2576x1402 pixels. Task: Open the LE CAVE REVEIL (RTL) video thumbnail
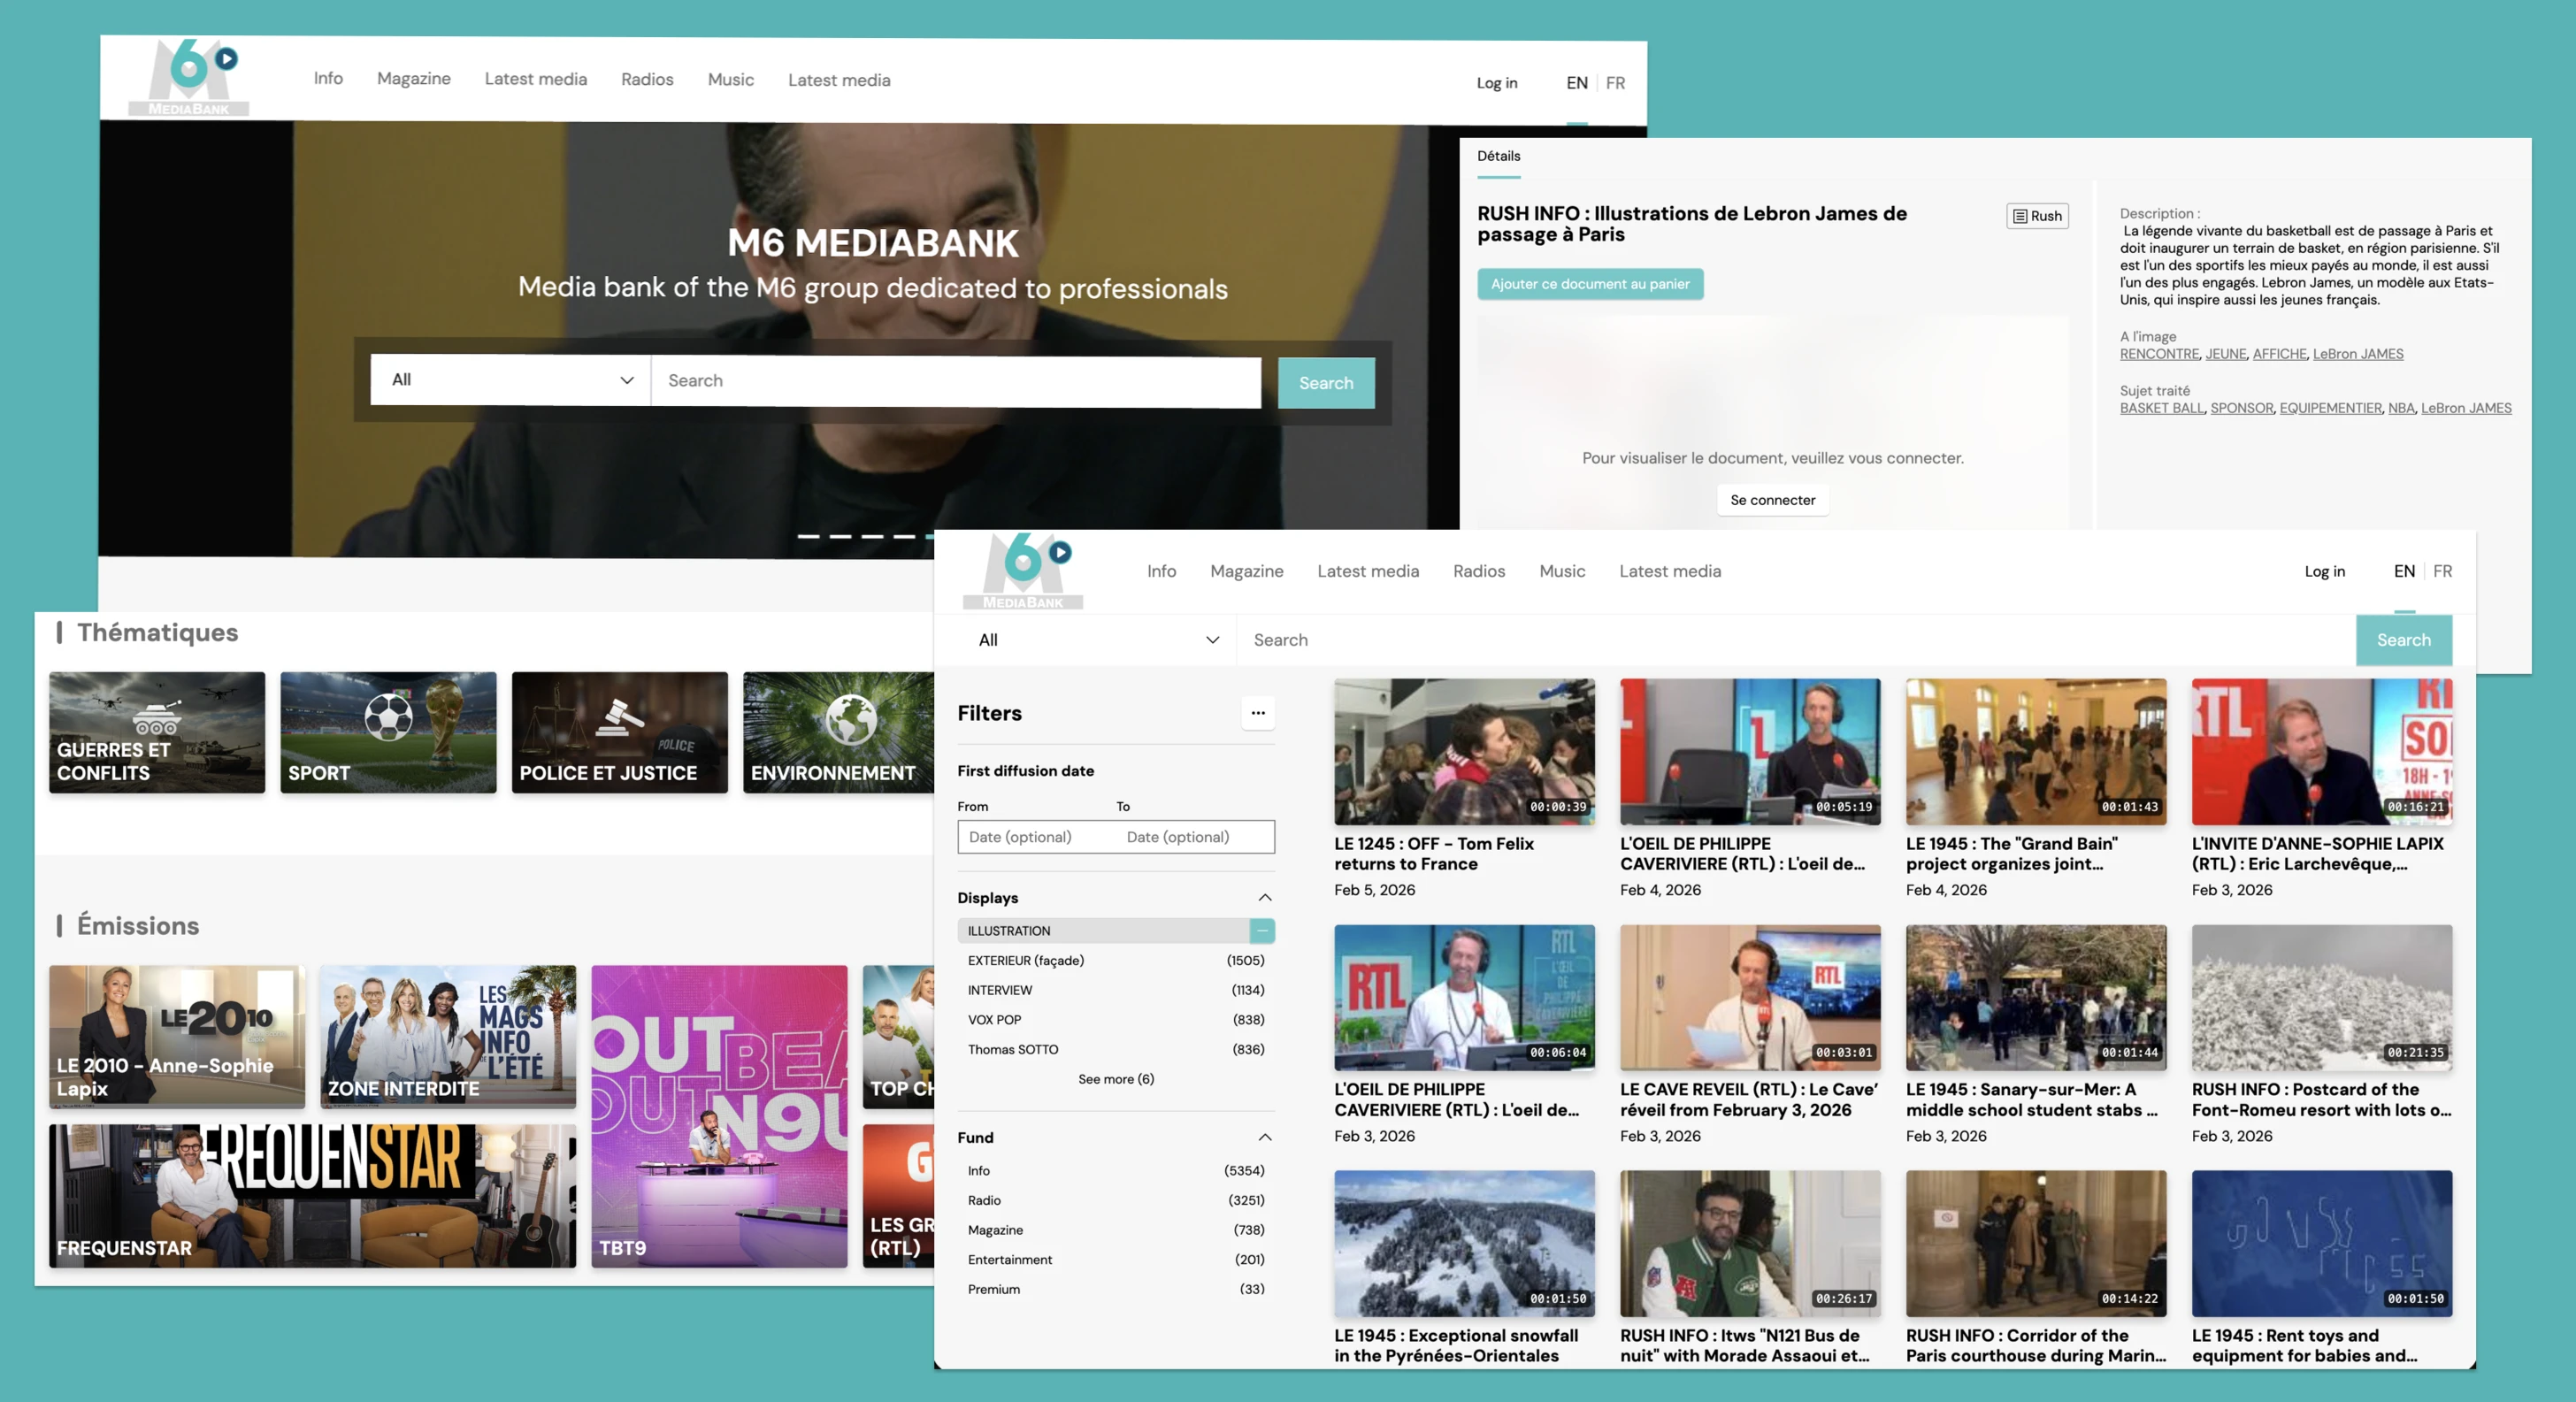(x=1750, y=998)
